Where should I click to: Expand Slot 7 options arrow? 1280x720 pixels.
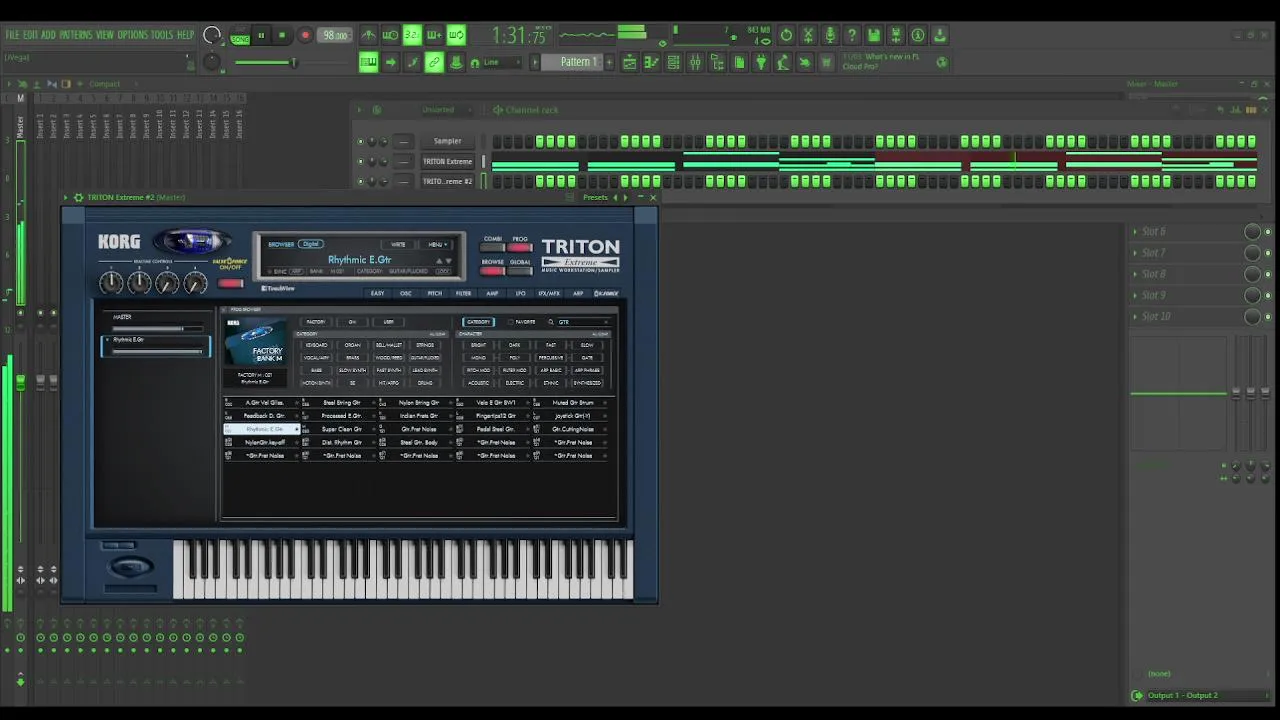coord(1135,253)
